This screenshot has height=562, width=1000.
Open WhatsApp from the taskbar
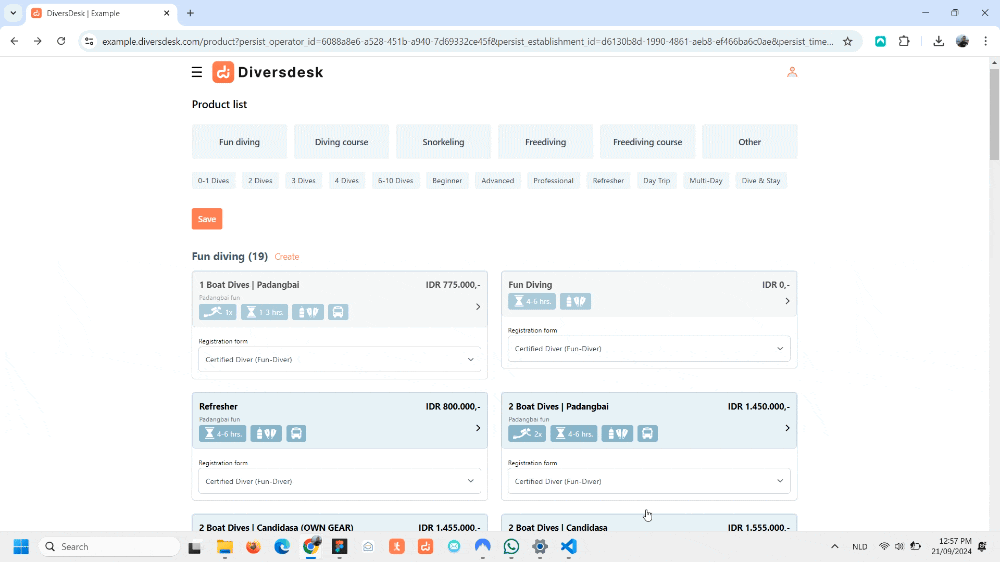pyautogui.click(x=511, y=547)
